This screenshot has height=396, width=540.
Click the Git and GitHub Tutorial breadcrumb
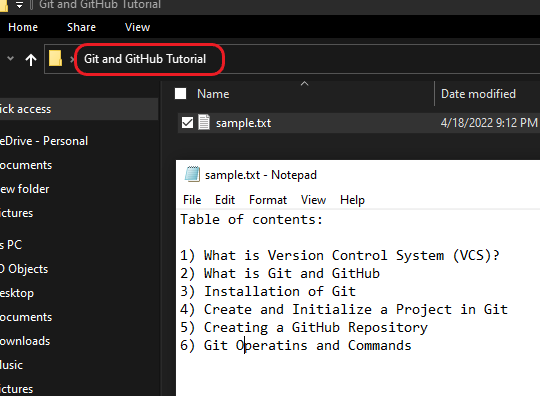(x=145, y=59)
